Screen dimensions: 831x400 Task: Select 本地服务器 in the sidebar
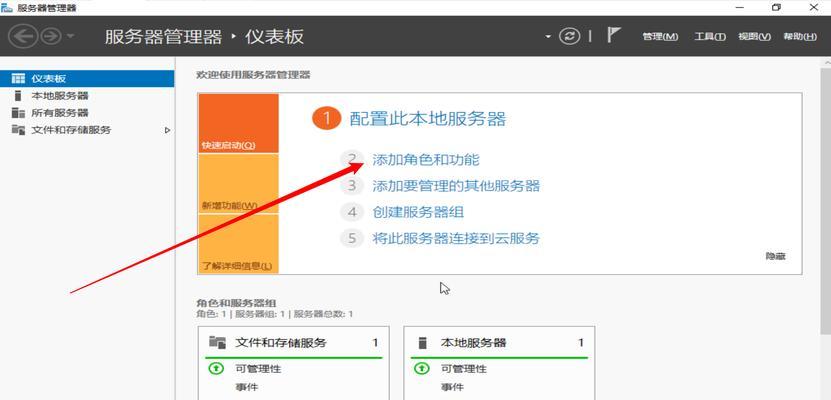87,96
